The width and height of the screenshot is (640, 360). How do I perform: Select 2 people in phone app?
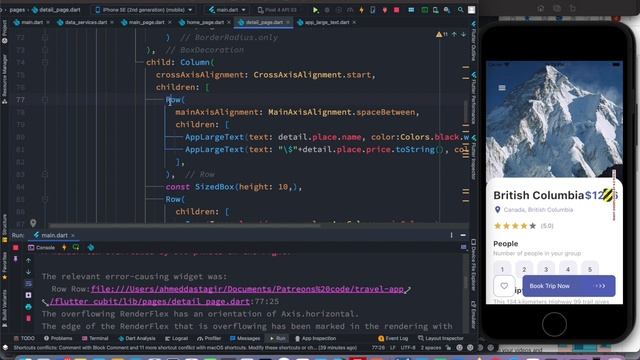(x=524, y=269)
